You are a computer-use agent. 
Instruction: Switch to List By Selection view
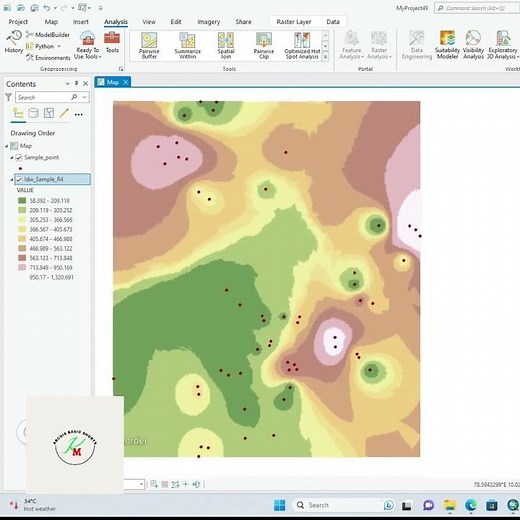49,113
